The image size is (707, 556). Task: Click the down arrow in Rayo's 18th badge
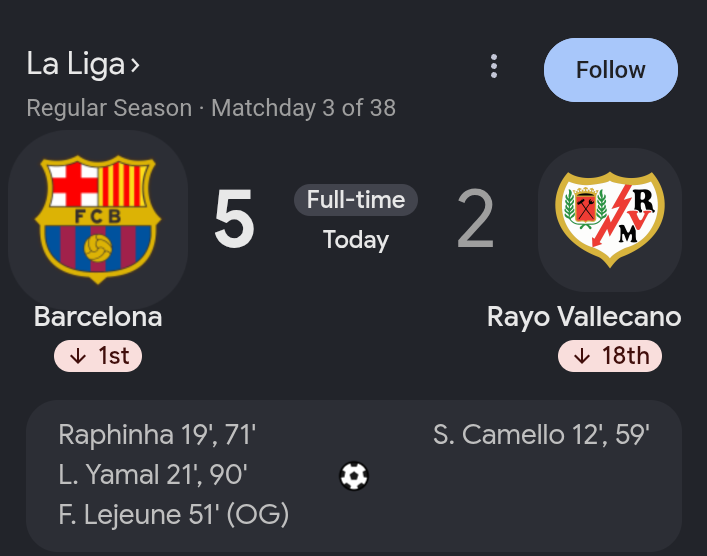[x=582, y=356]
